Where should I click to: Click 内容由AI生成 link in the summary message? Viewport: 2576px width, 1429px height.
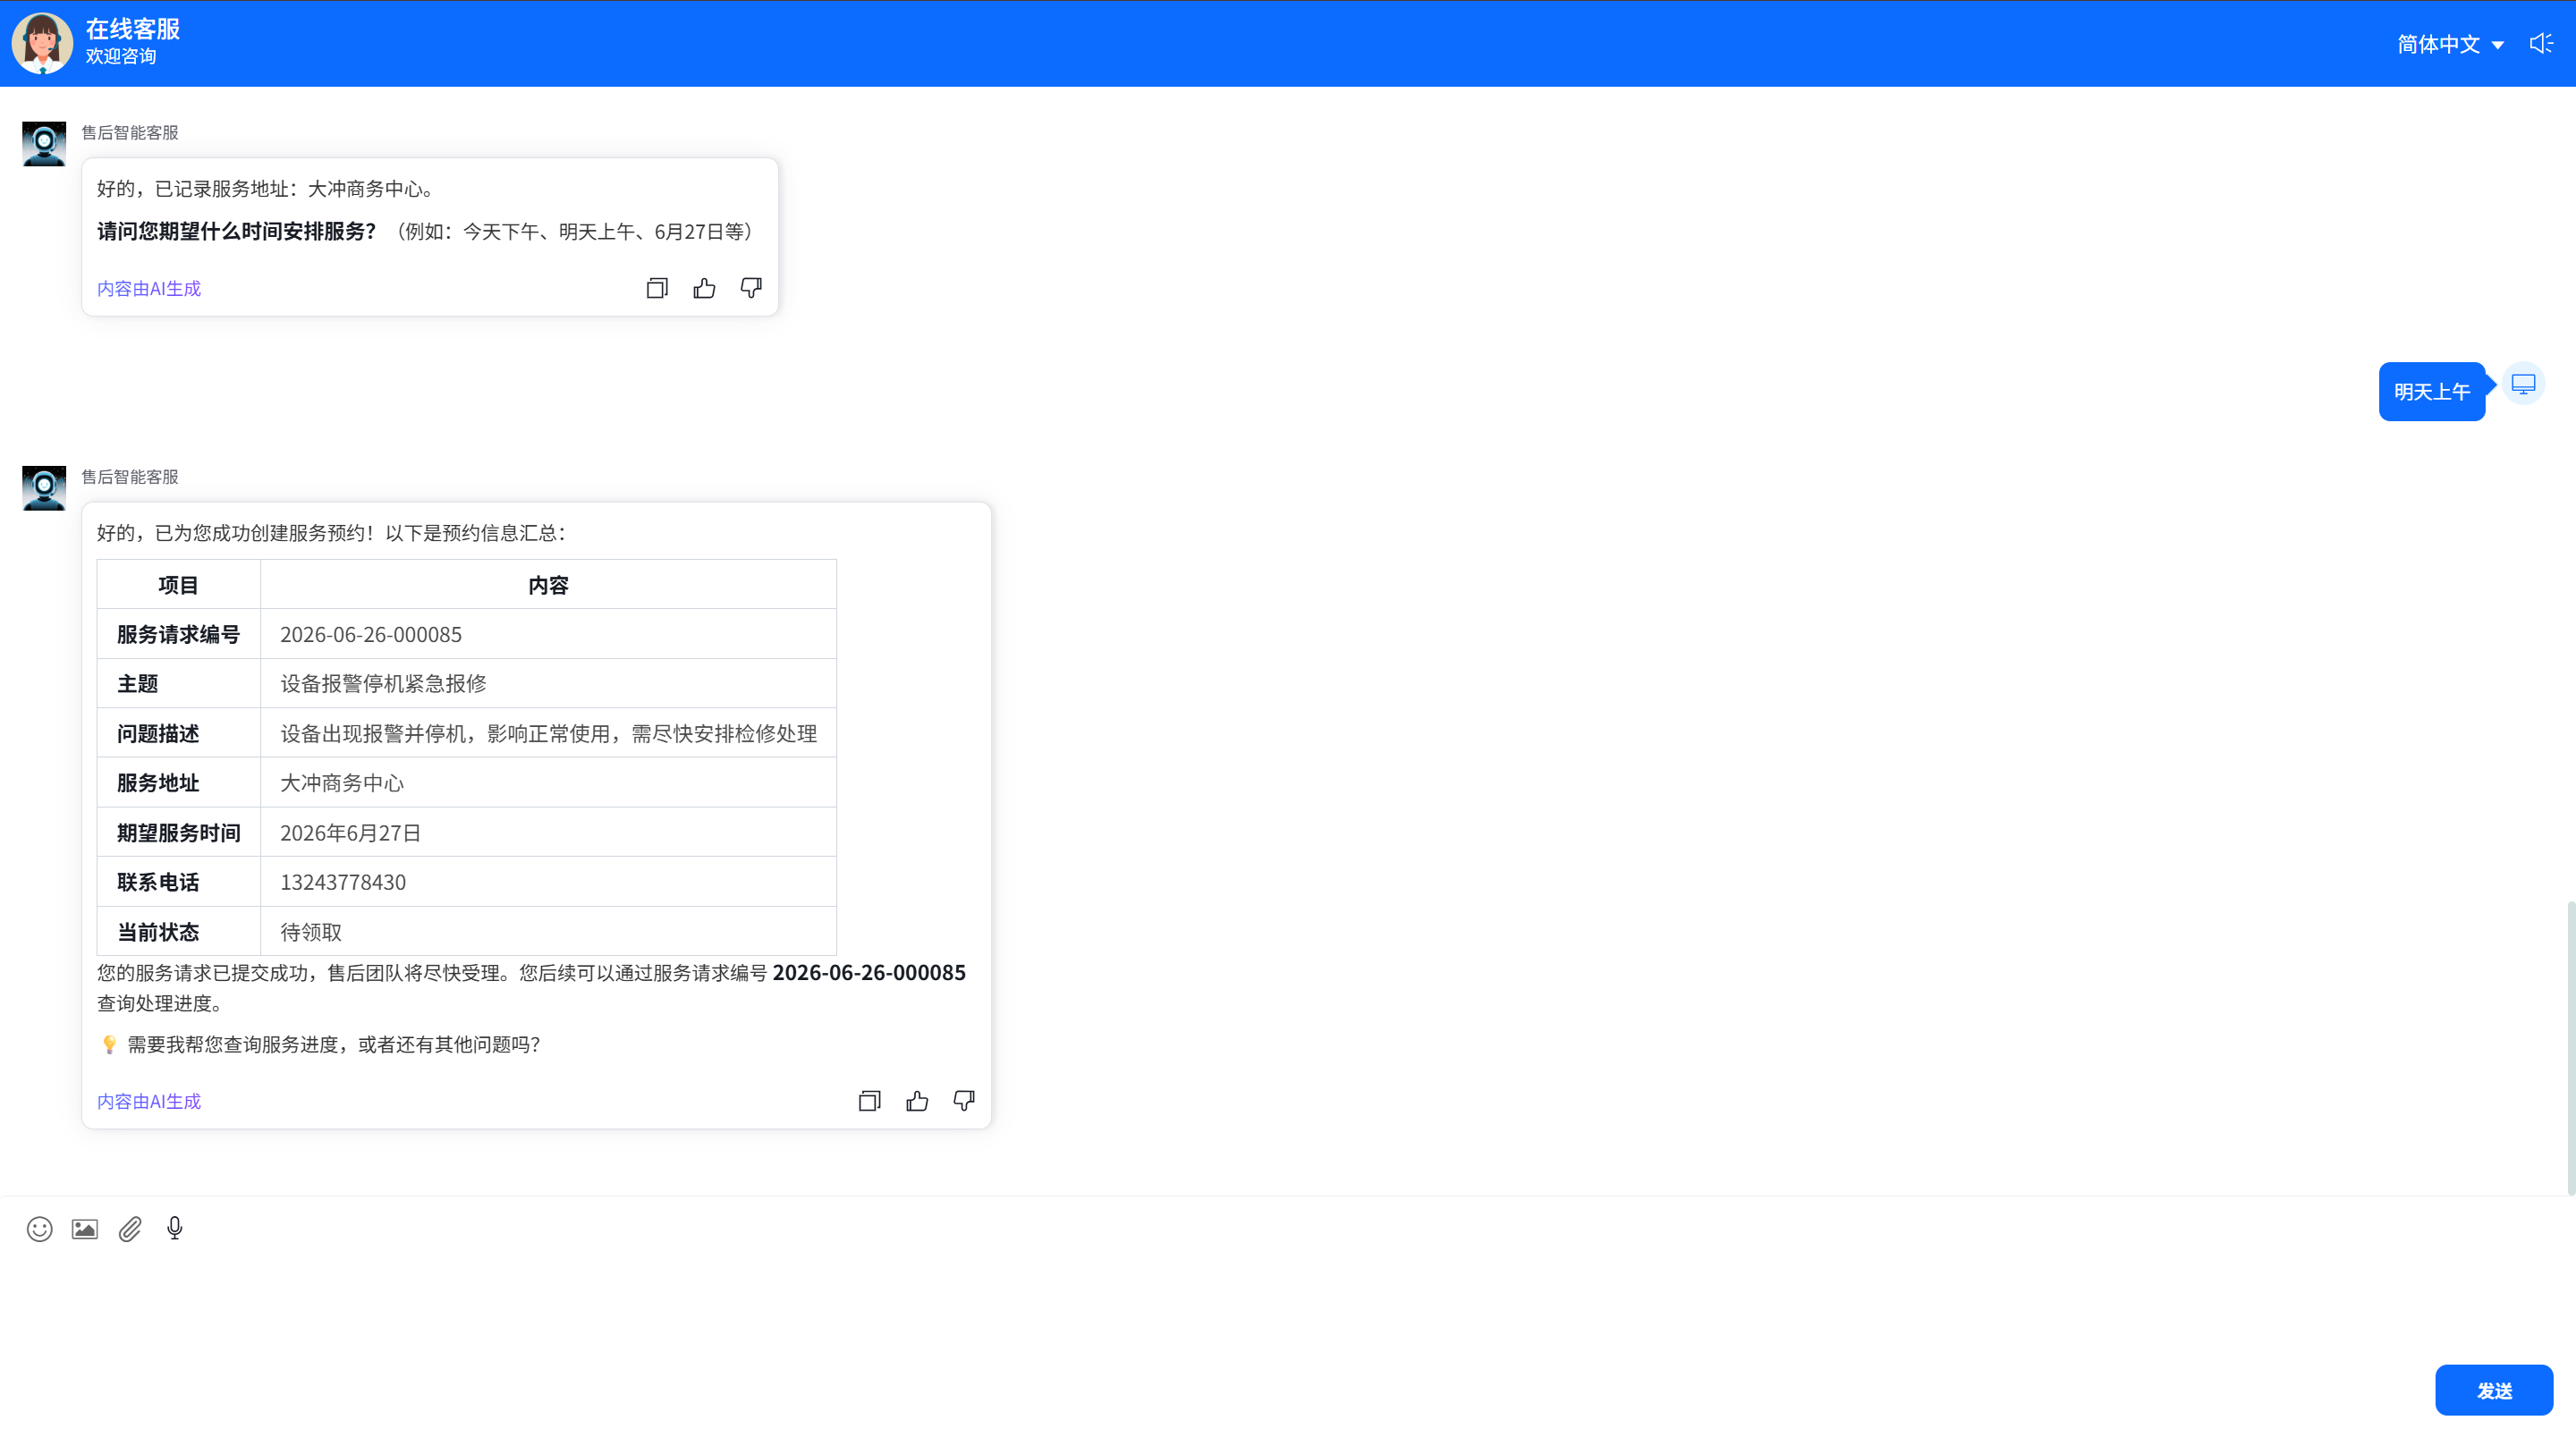[149, 1101]
